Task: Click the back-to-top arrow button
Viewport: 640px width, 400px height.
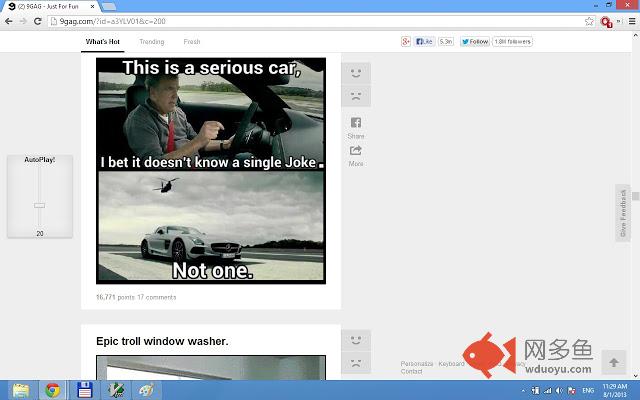Action: (x=613, y=362)
